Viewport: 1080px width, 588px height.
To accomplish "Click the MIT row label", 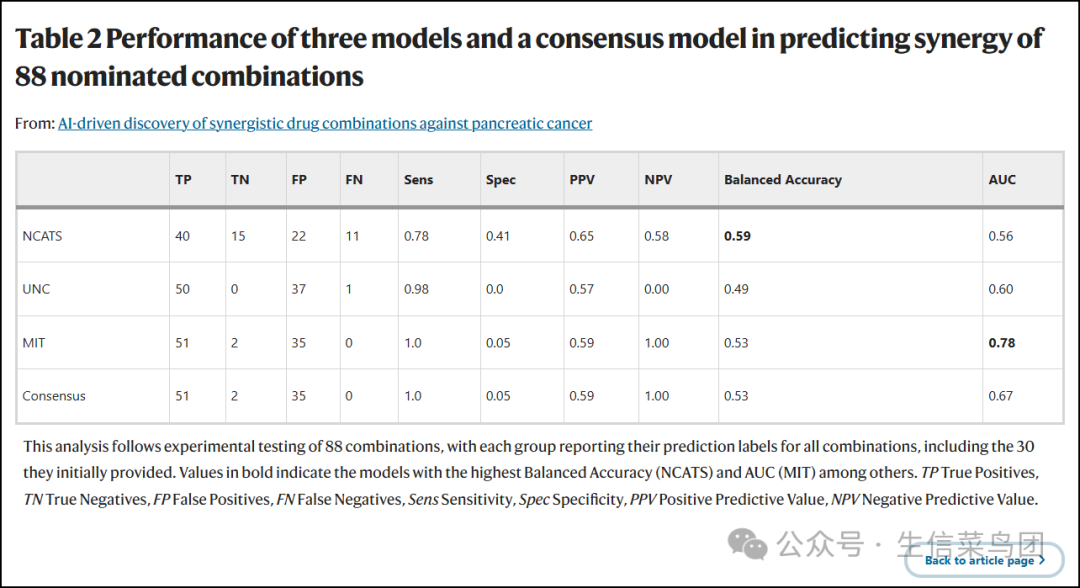I will click(x=34, y=343).
